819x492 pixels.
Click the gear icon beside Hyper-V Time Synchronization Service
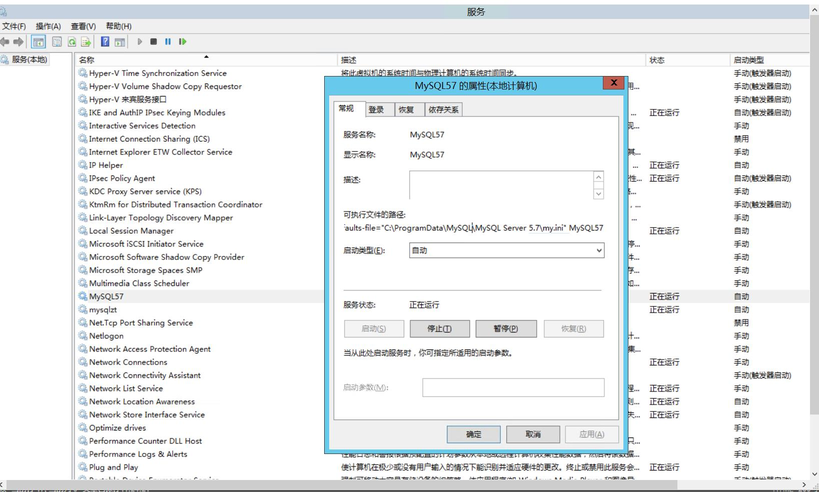pos(83,73)
